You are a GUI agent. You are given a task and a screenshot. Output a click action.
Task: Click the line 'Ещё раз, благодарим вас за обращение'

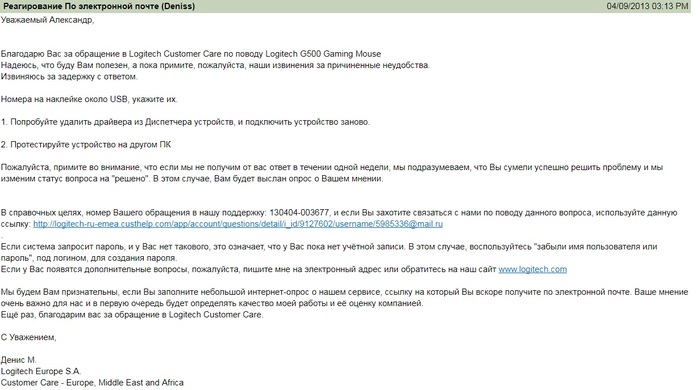[x=132, y=315]
